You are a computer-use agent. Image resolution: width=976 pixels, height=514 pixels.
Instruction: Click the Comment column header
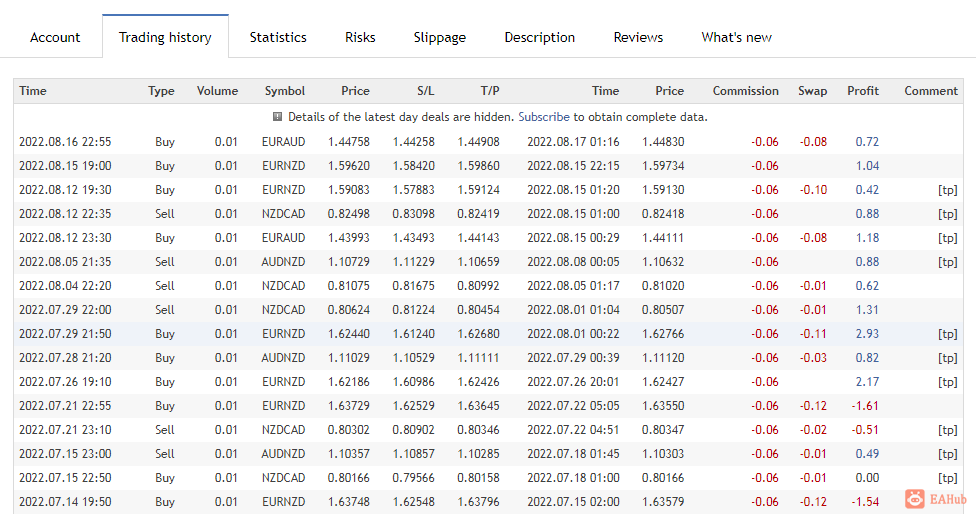(931, 91)
